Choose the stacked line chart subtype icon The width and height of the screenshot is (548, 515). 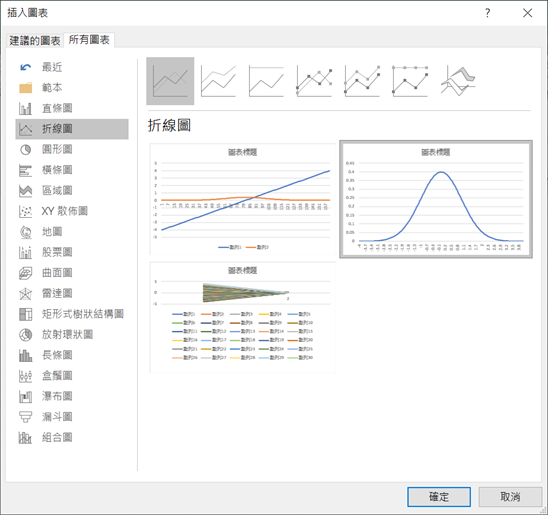218,81
